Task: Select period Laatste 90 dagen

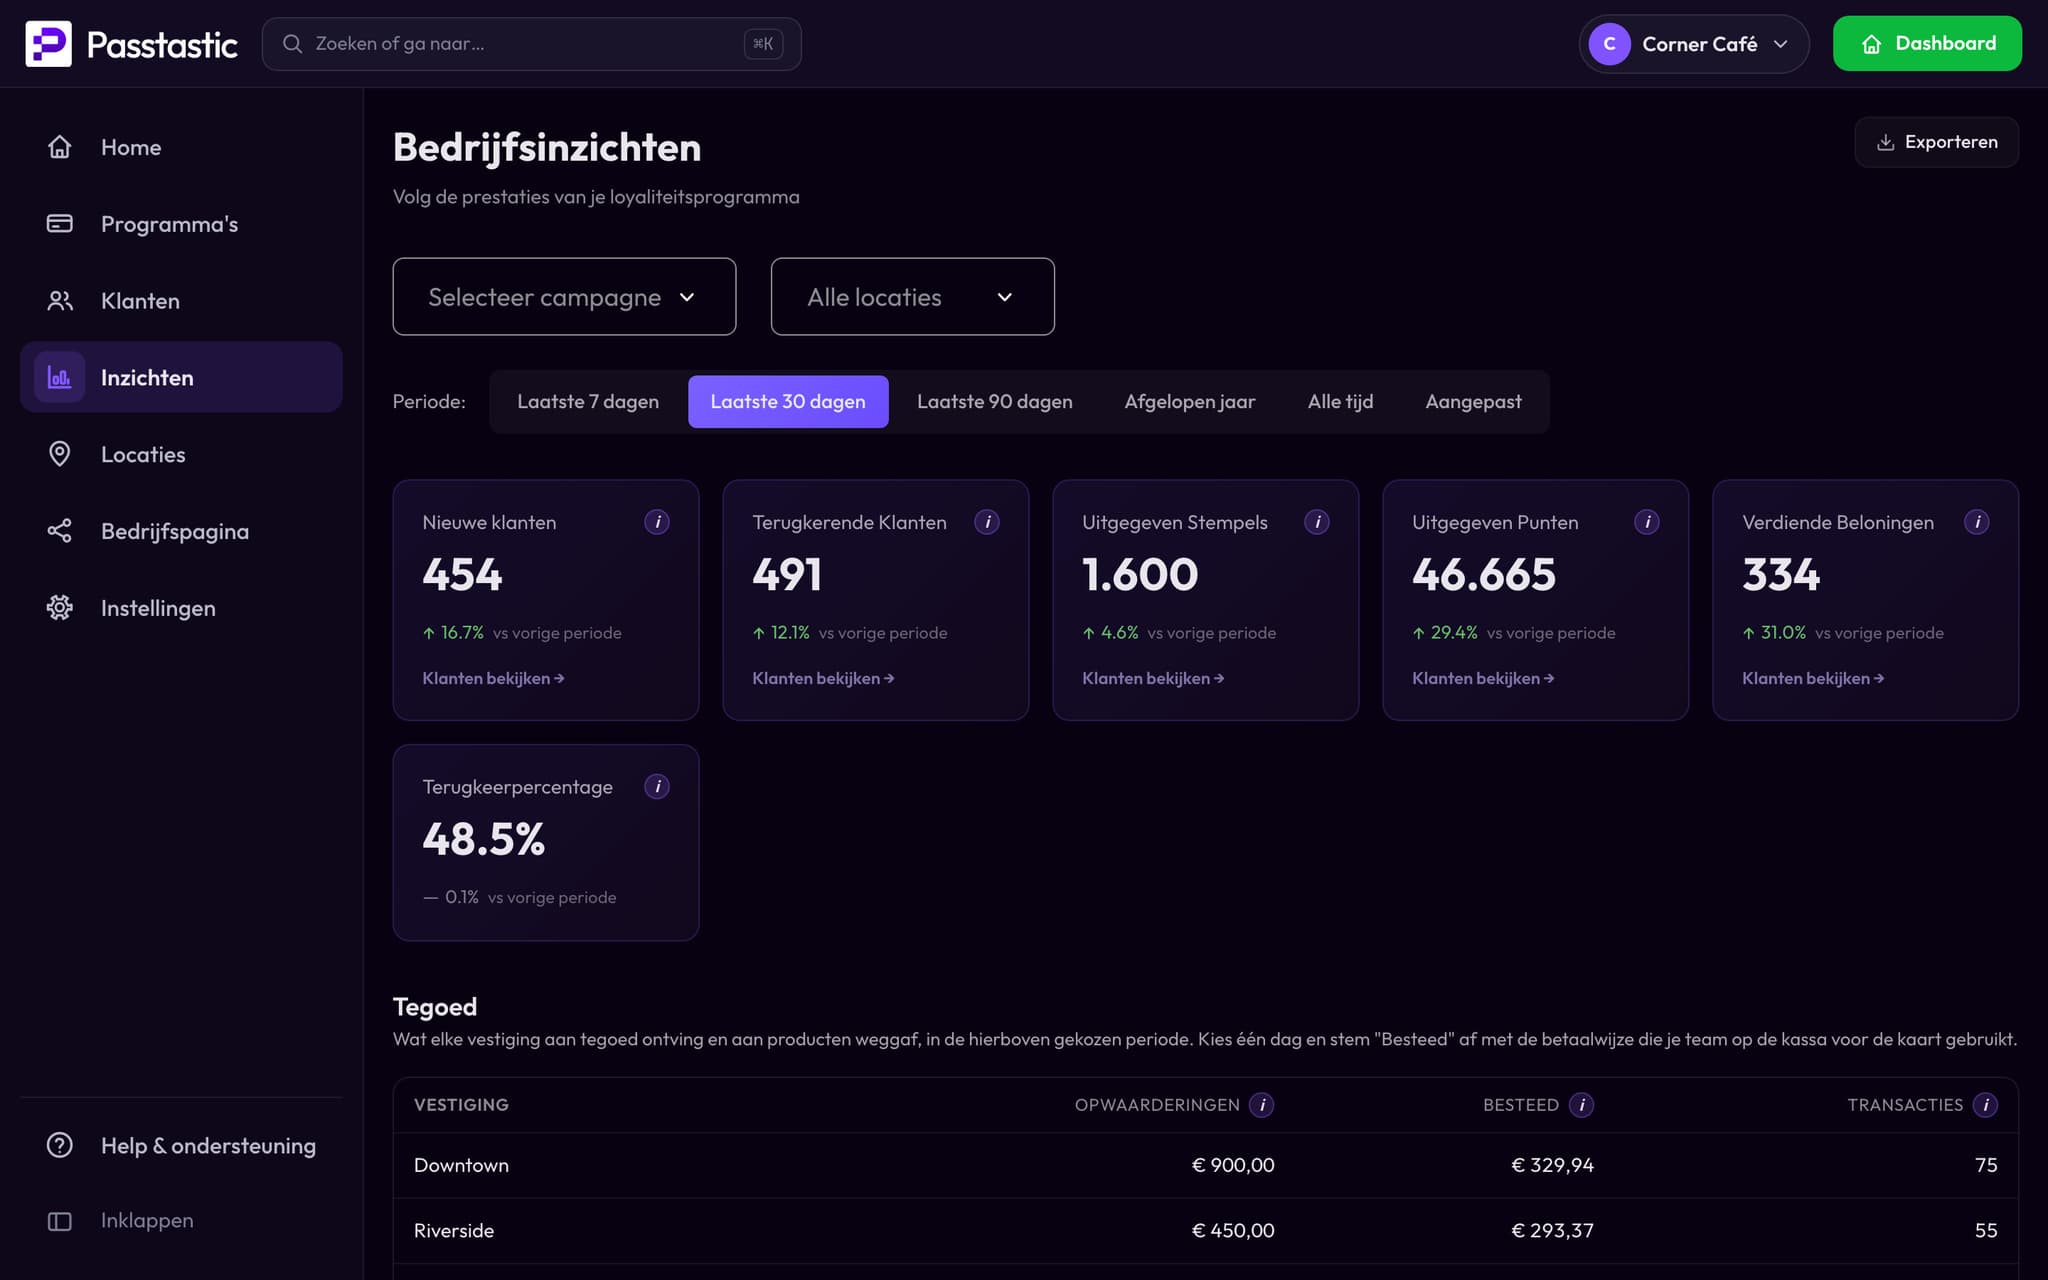Action: point(995,402)
